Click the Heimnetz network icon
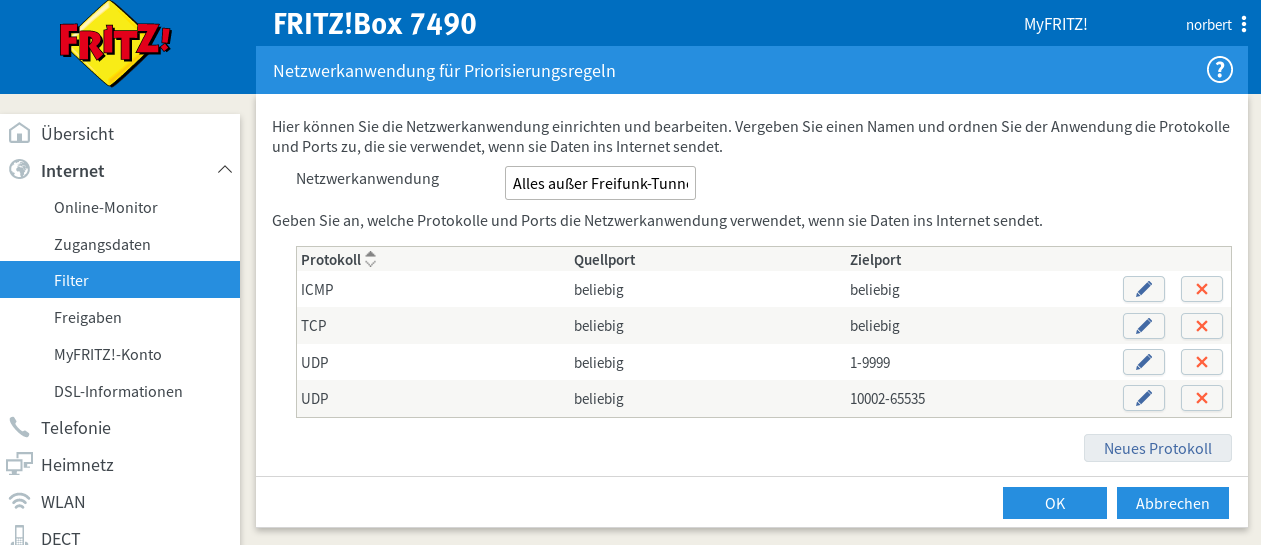The image size is (1261, 545). pos(19,464)
